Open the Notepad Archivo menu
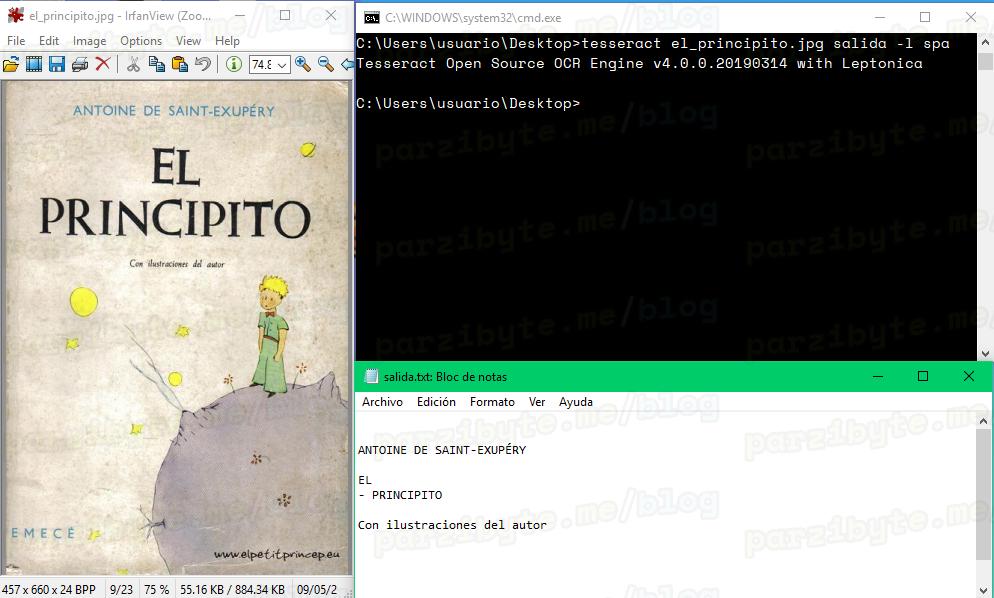This screenshot has height=598, width=994. [382, 402]
